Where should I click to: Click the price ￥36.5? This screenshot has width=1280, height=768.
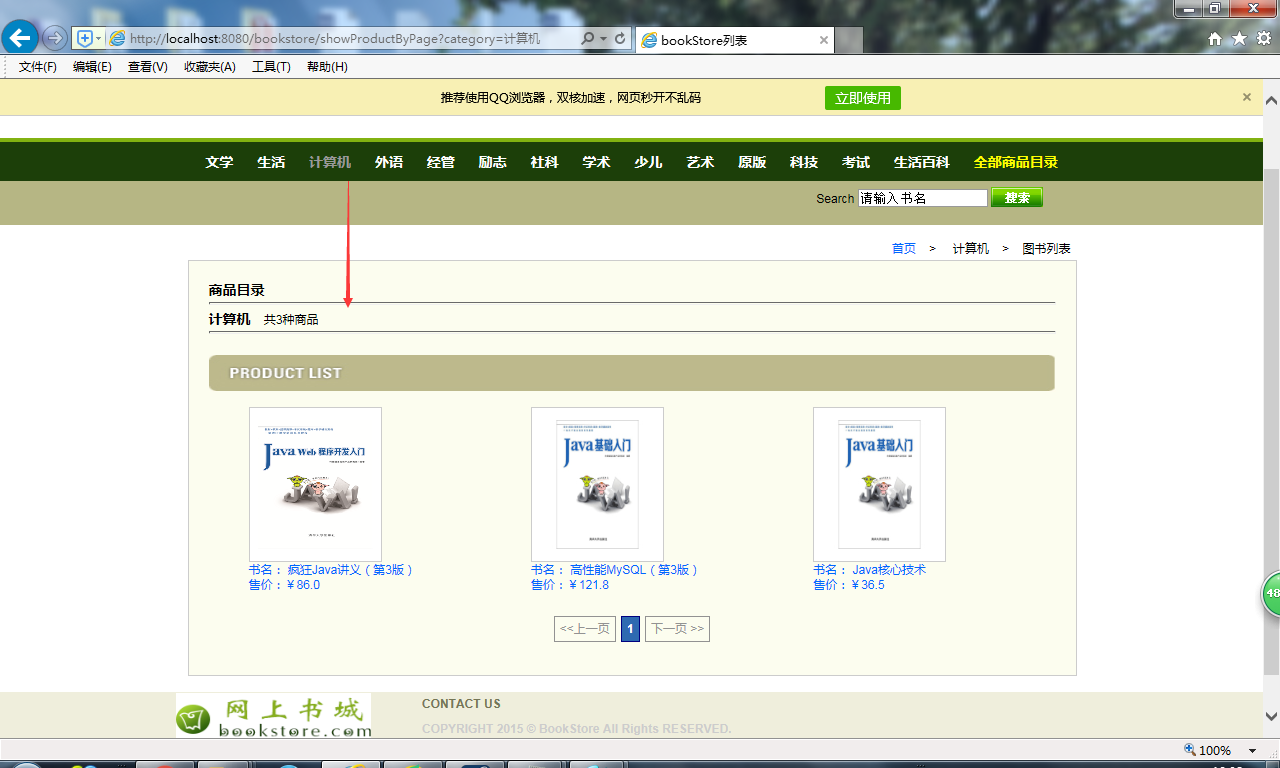click(868, 585)
